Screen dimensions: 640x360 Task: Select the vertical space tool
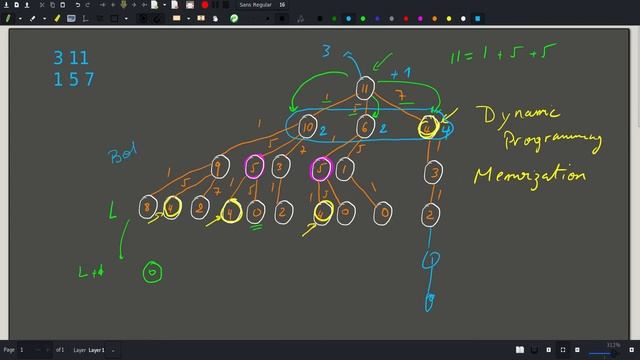pos(201,18)
